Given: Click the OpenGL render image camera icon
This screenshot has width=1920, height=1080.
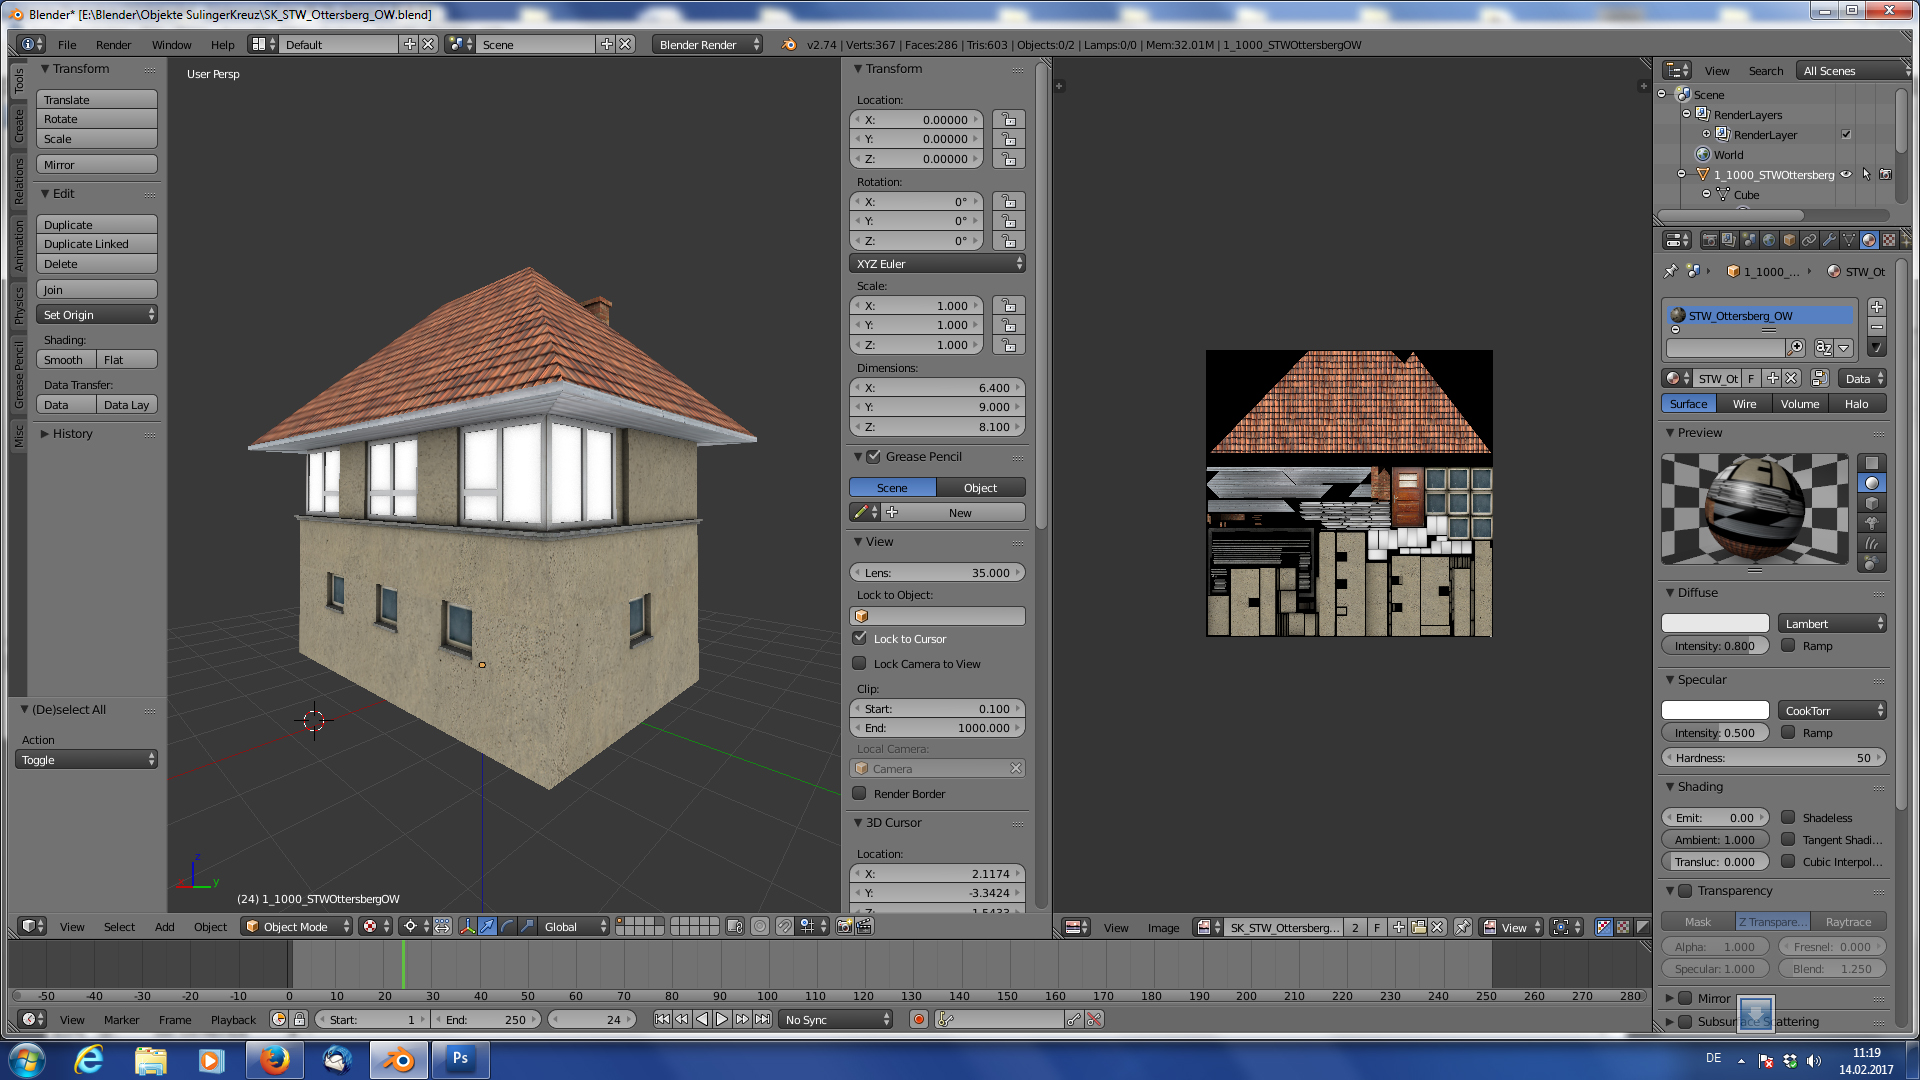Looking at the screenshot, I should 844,927.
